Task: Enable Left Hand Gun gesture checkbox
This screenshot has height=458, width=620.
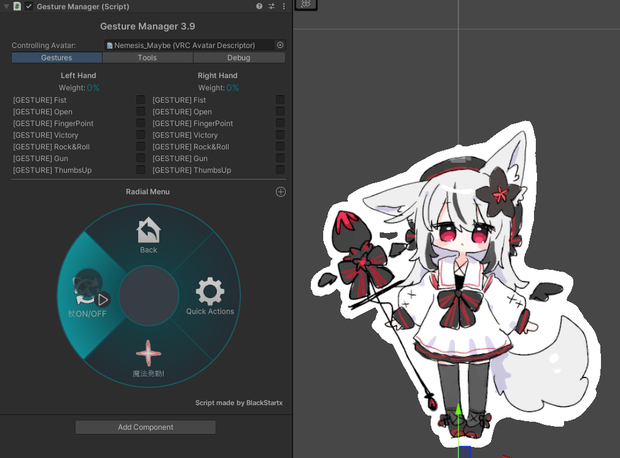Action: coord(140,158)
